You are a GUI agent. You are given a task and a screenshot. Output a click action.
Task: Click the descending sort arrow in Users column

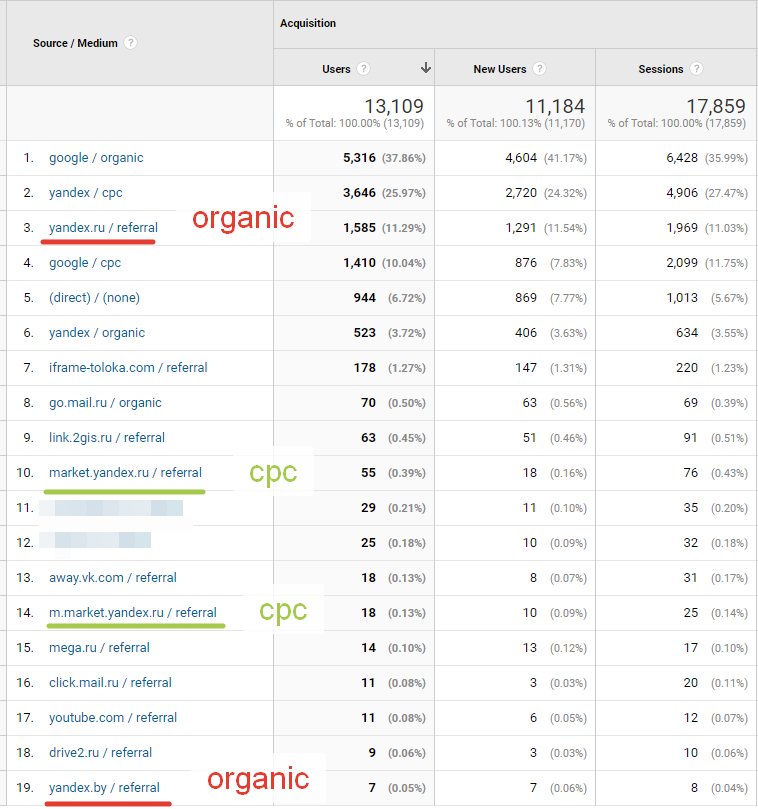426,68
